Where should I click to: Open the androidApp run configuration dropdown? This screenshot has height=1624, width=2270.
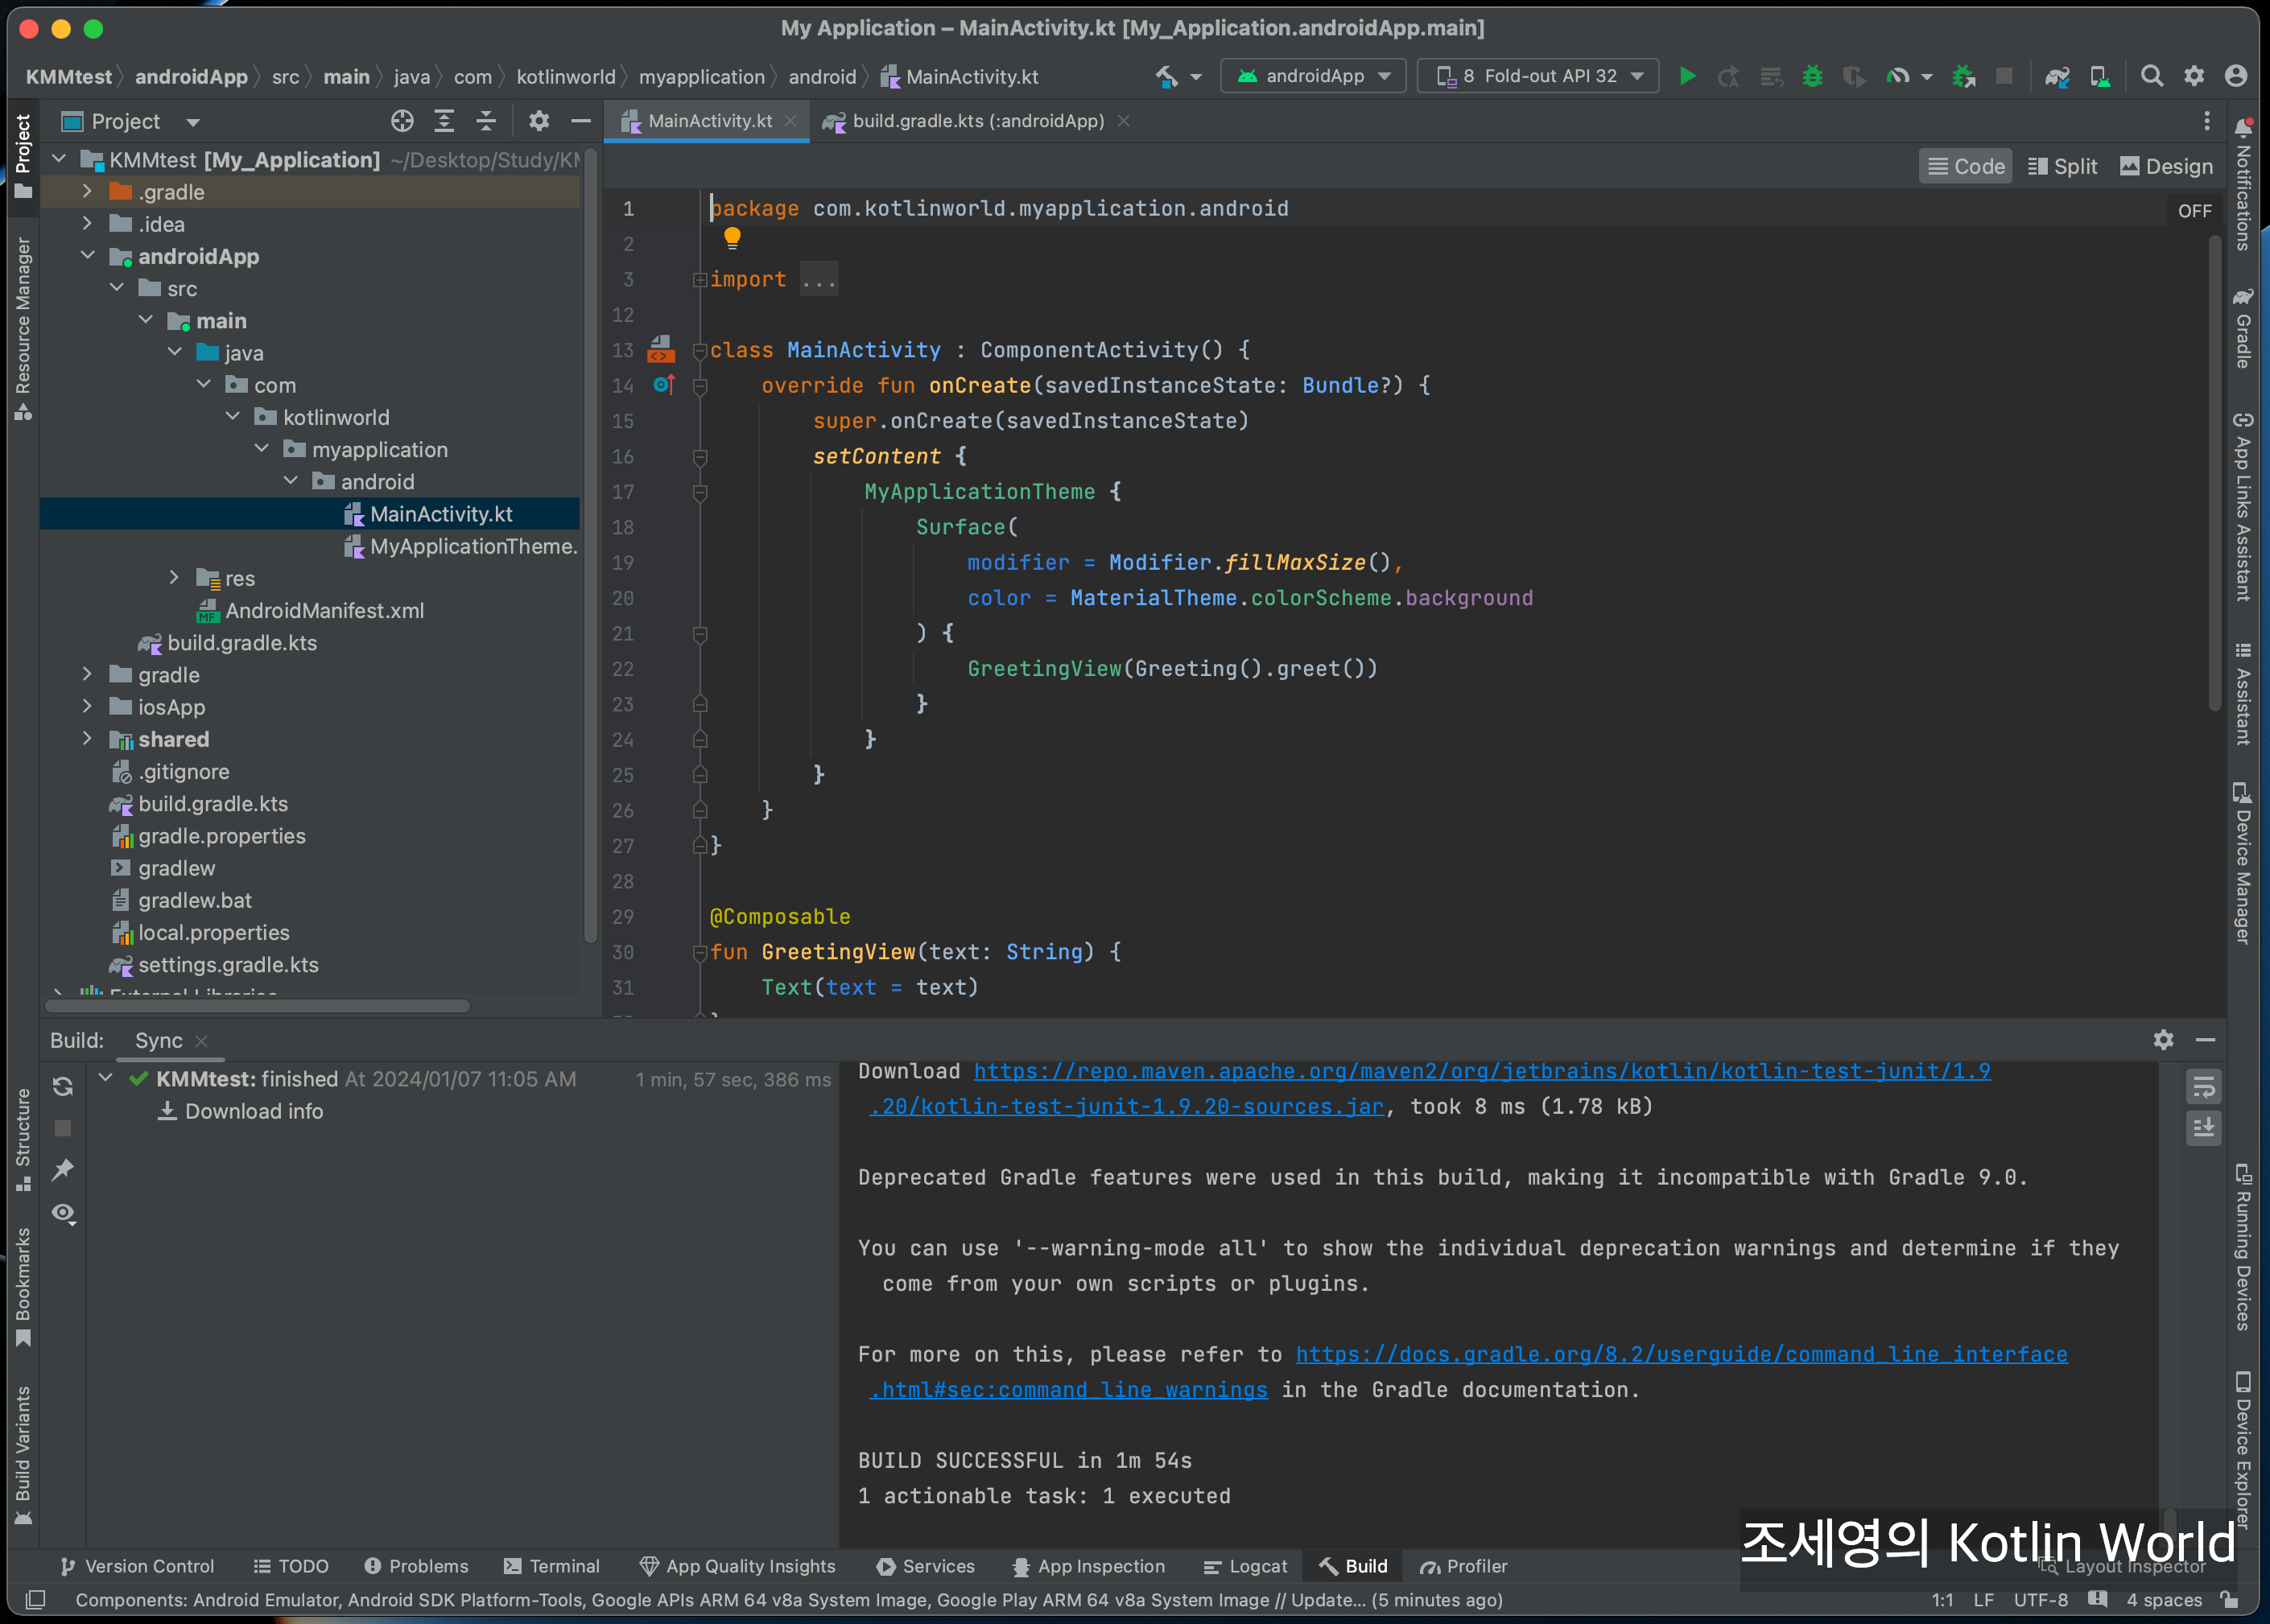click(1313, 76)
